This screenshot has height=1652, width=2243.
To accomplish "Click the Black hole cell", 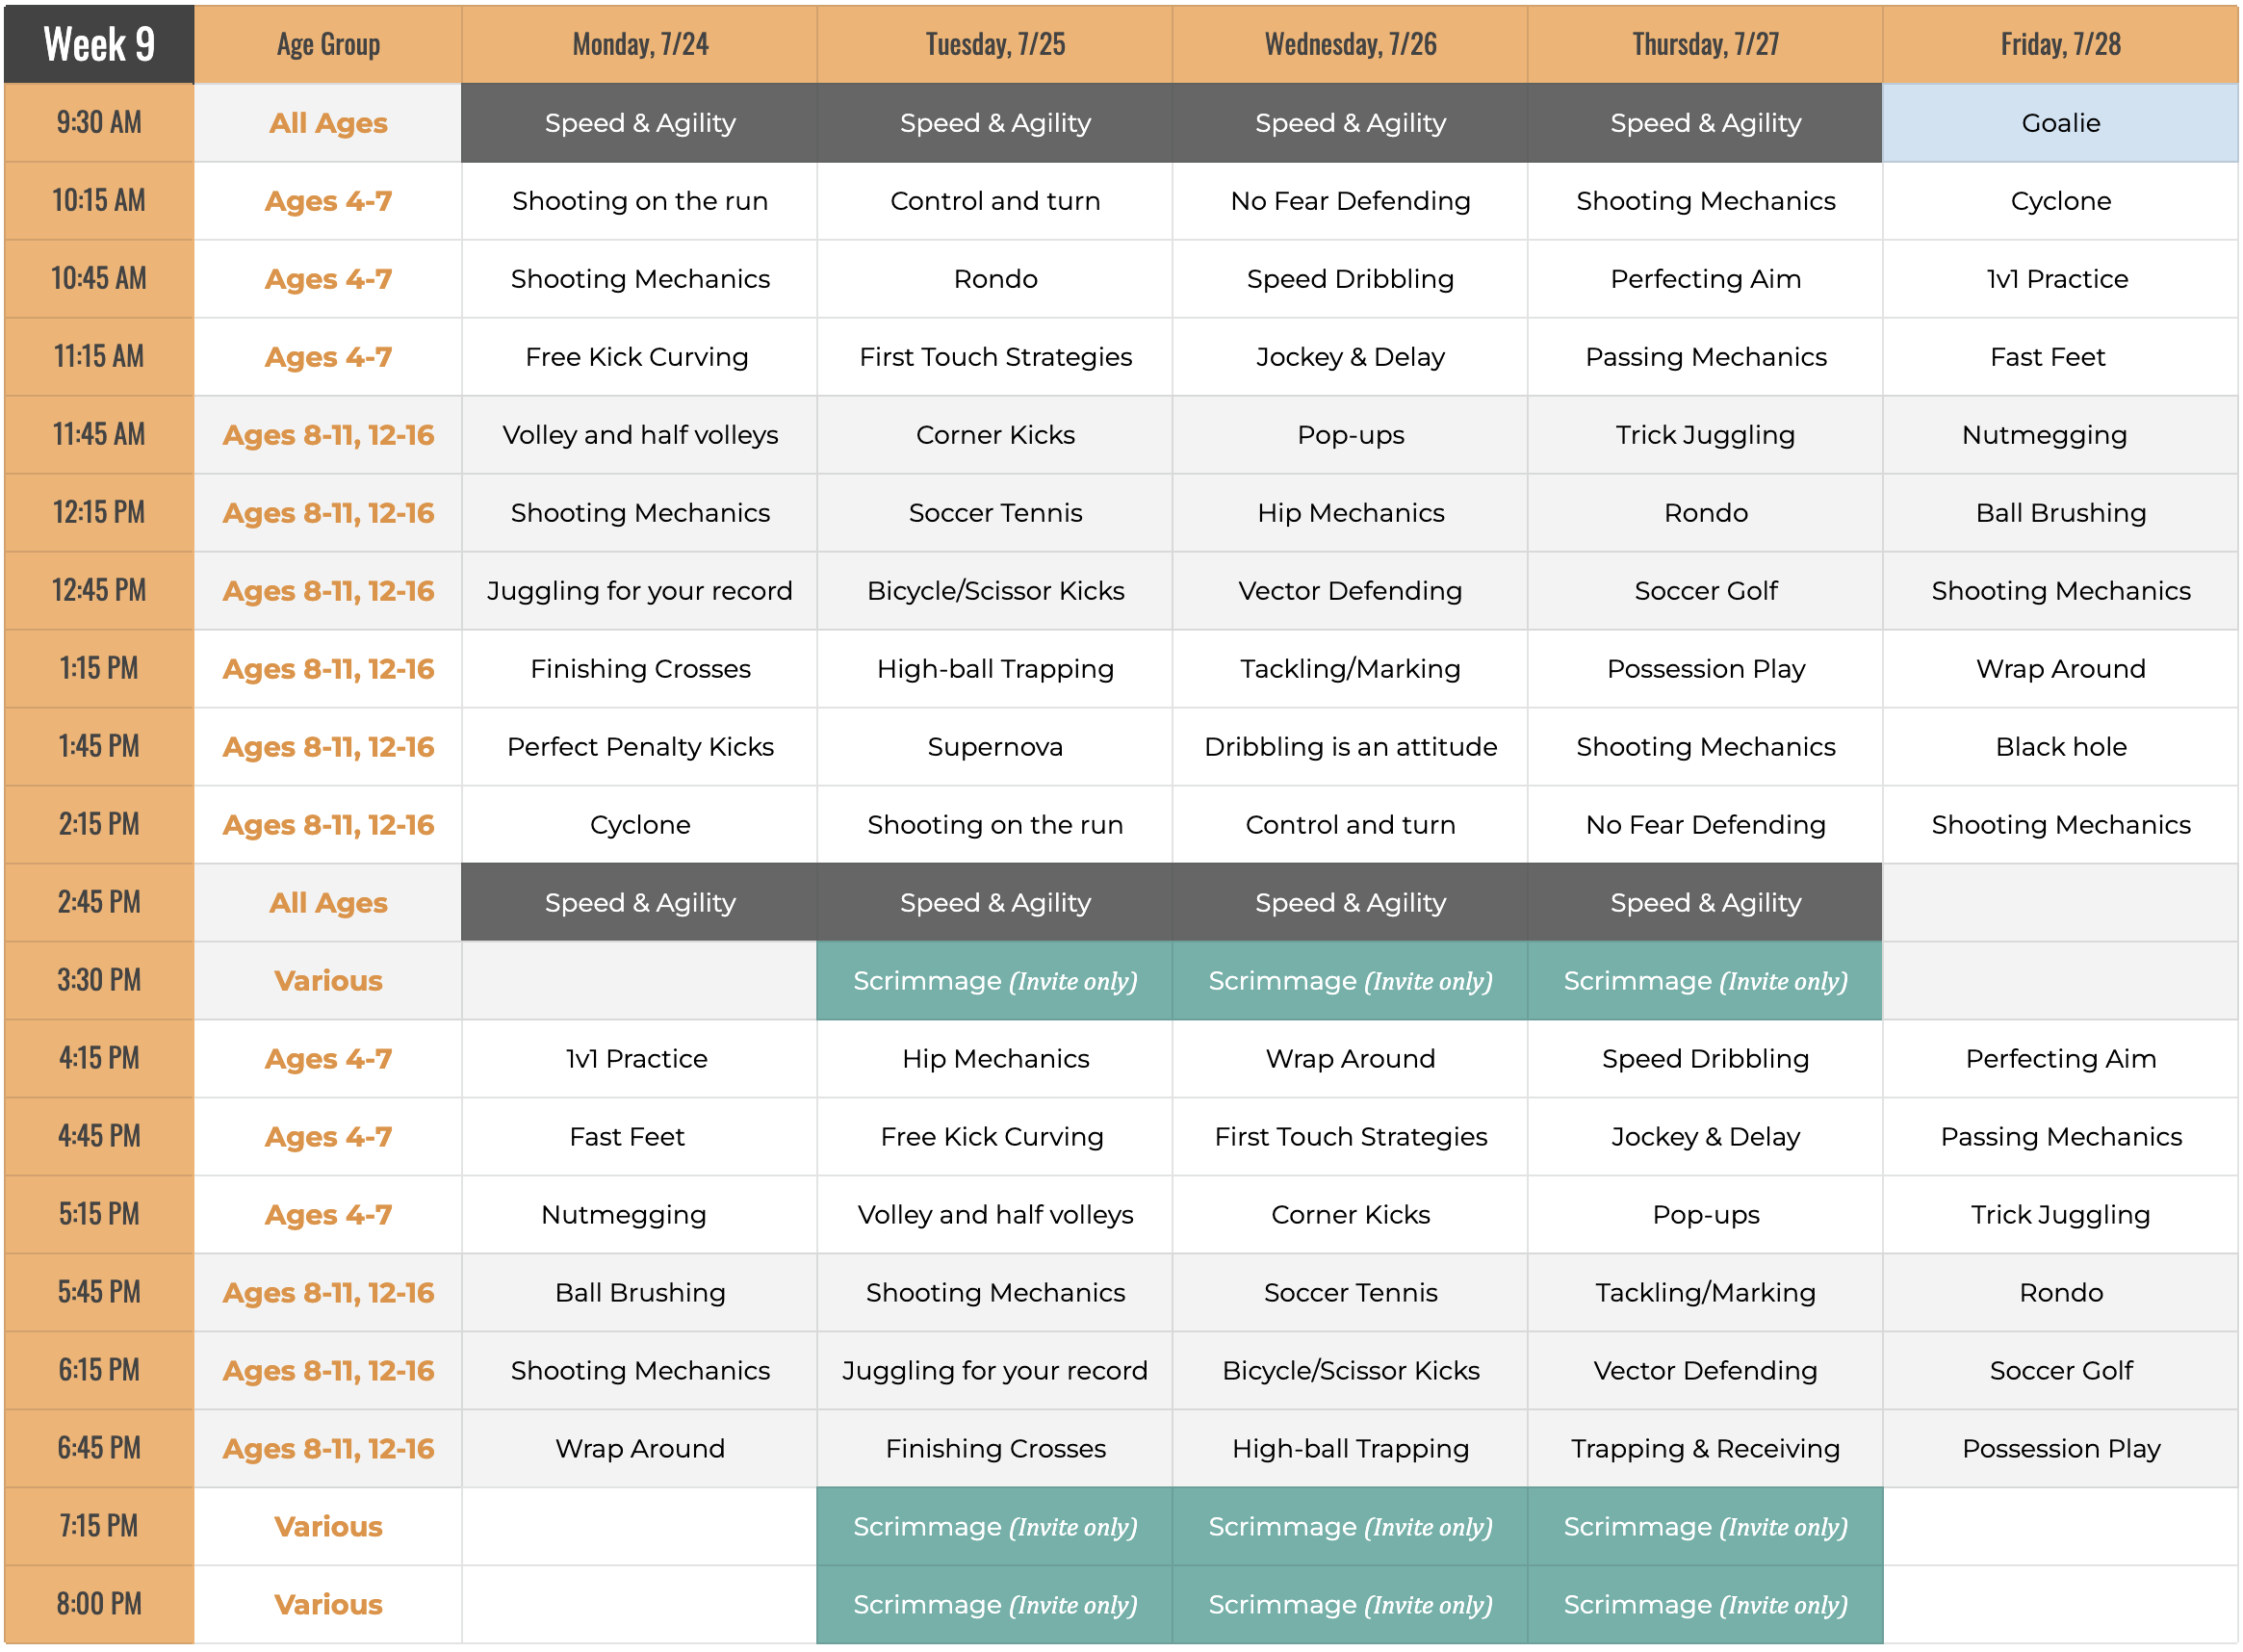I will [x=2060, y=747].
